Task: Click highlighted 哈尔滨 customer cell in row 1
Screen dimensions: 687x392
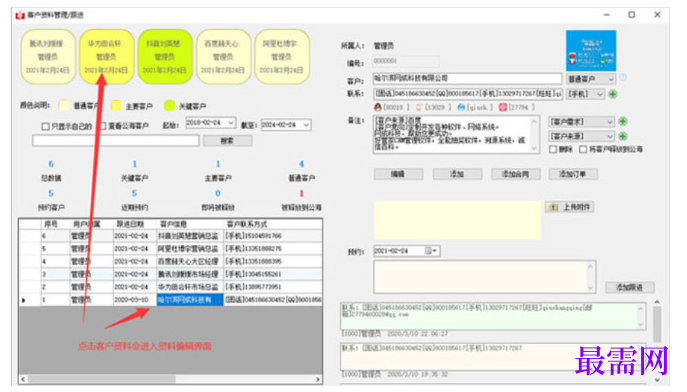Action: [x=190, y=300]
